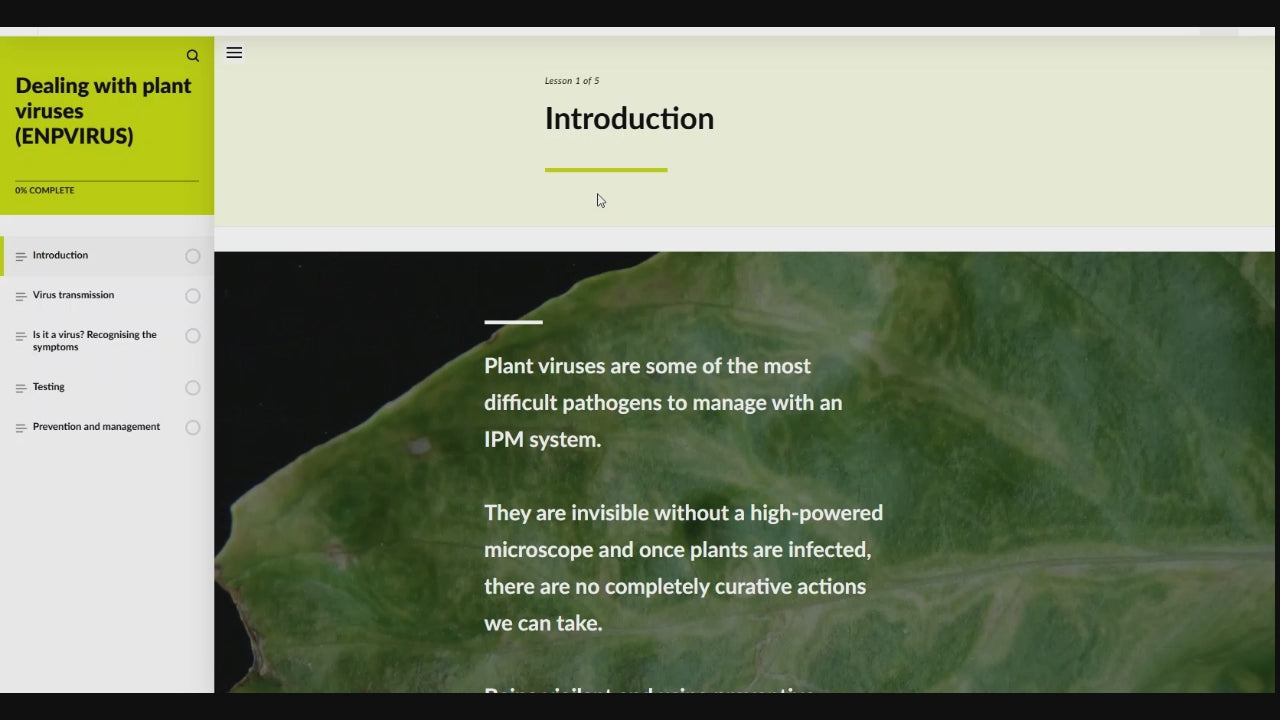The image size is (1280, 720).
Task: Open the Virus transmission lesson
Action: pyautogui.click(x=73, y=295)
